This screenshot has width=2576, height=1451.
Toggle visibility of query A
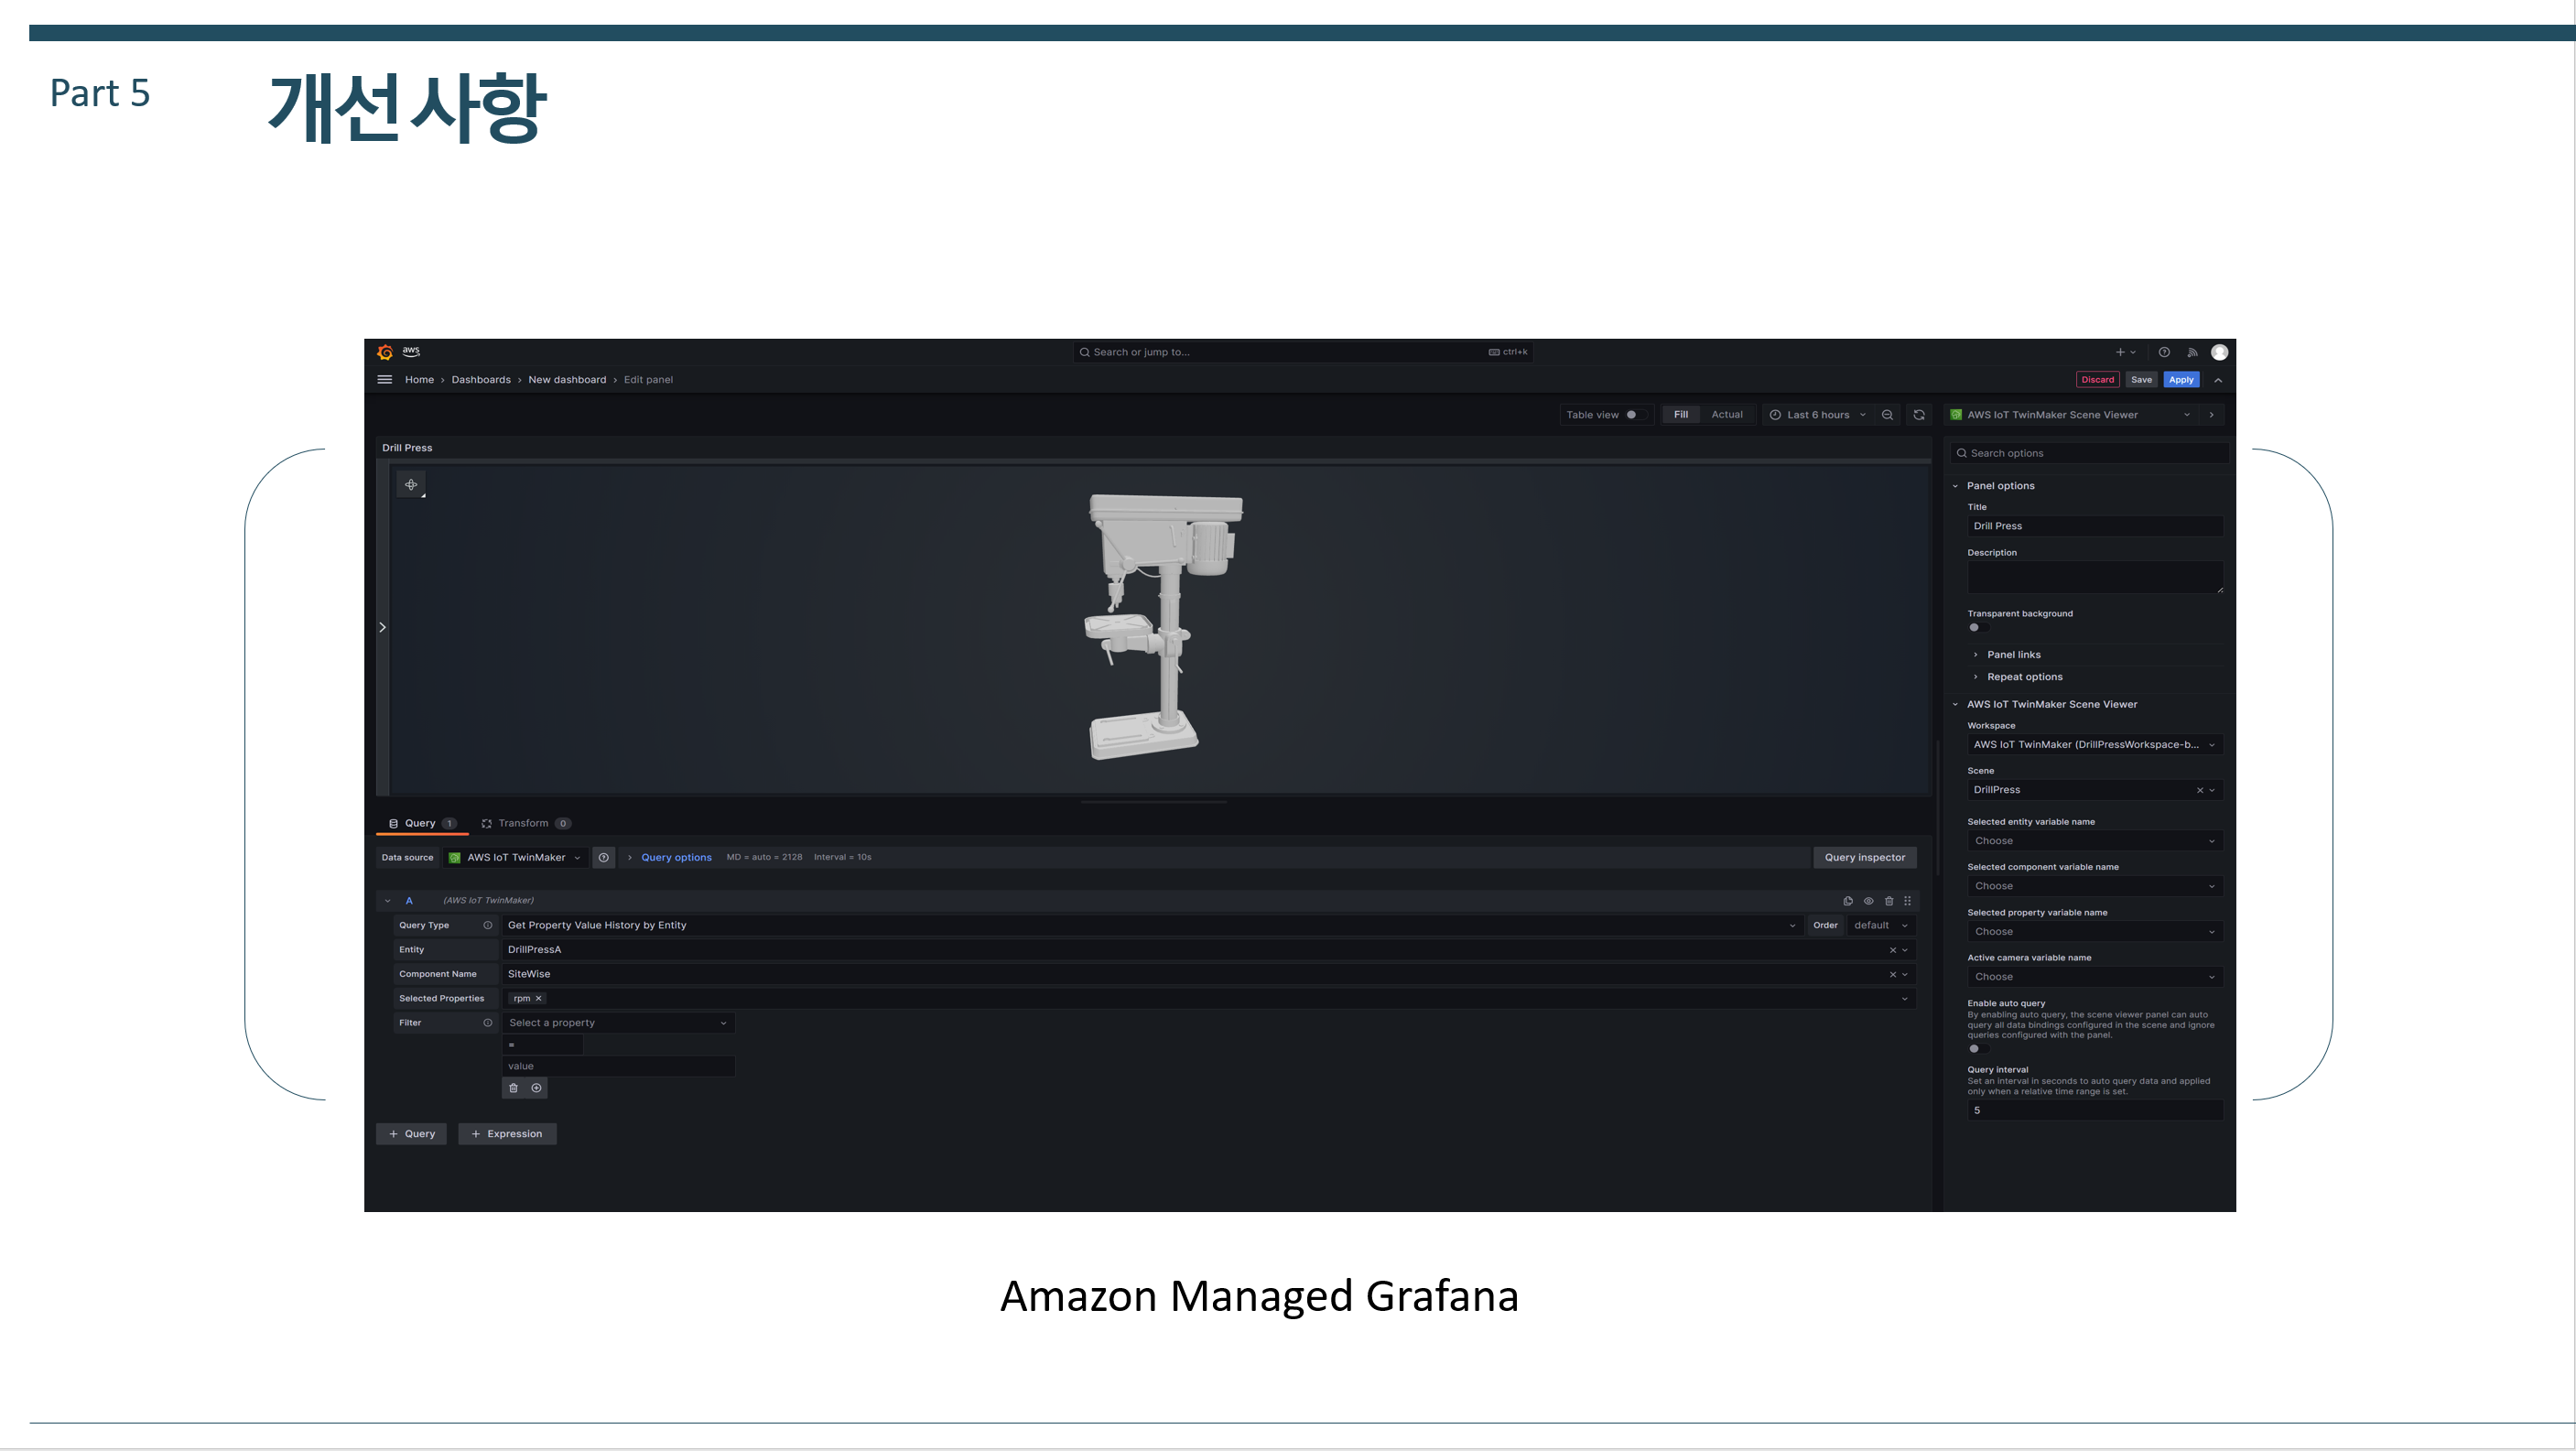[x=1868, y=901]
